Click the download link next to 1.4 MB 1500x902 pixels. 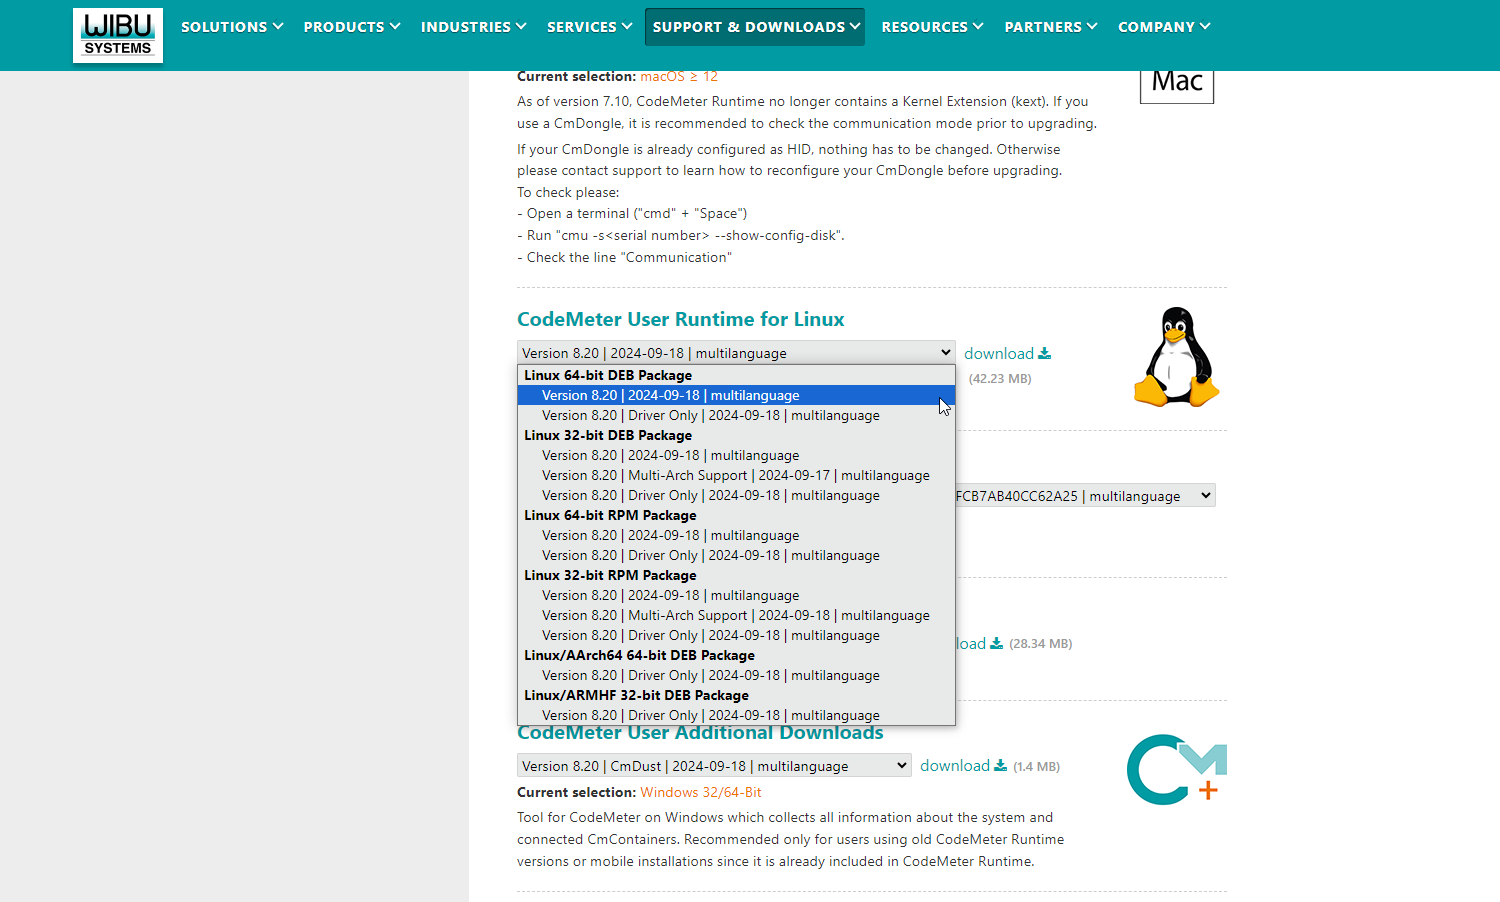click(963, 765)
